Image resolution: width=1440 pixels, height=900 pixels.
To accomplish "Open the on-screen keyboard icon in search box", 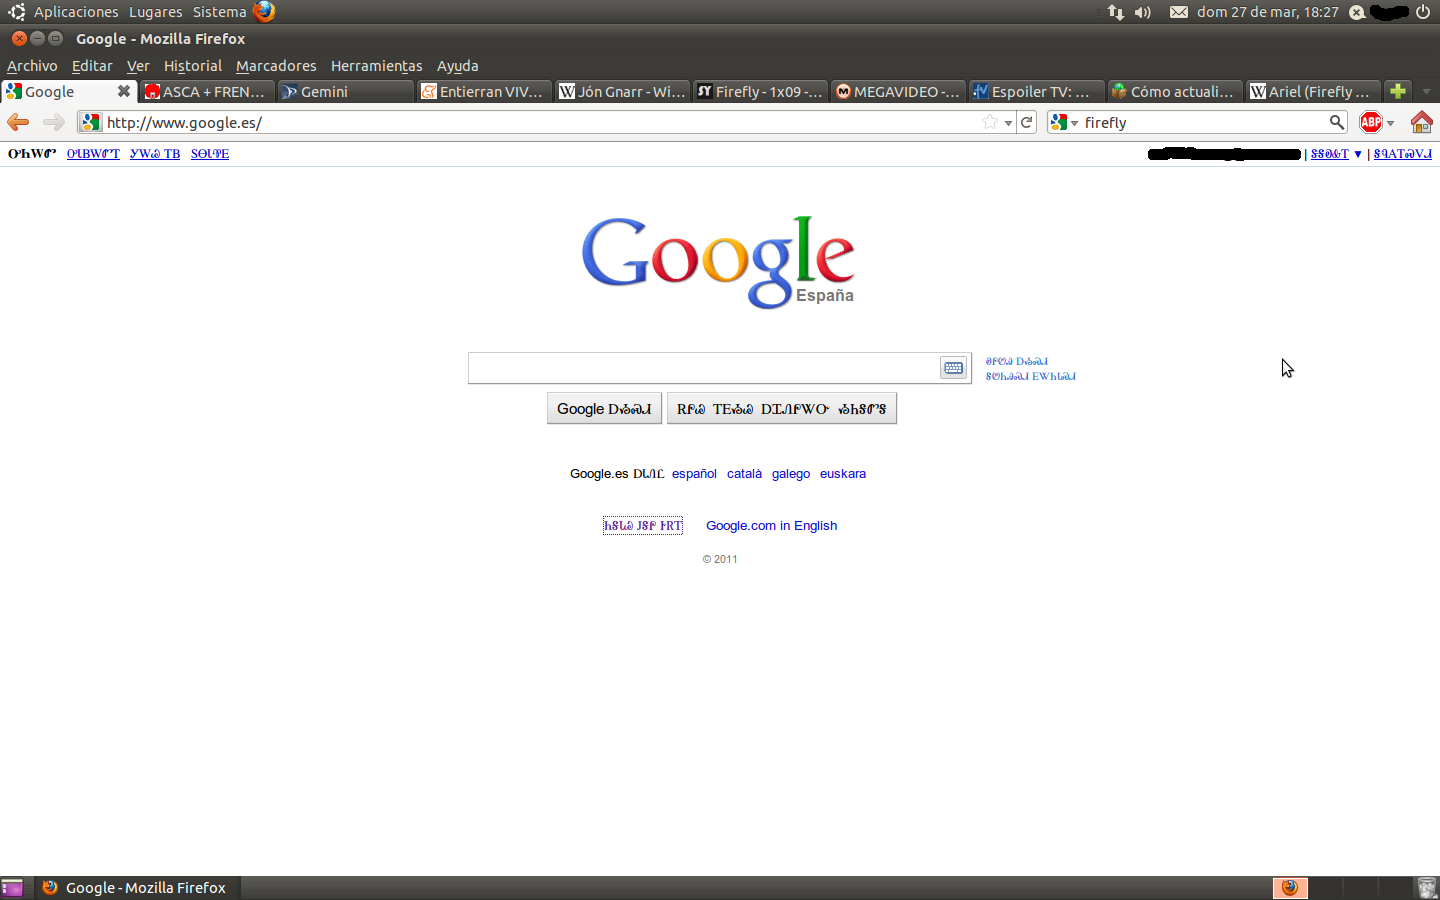I will coord(953,368).
